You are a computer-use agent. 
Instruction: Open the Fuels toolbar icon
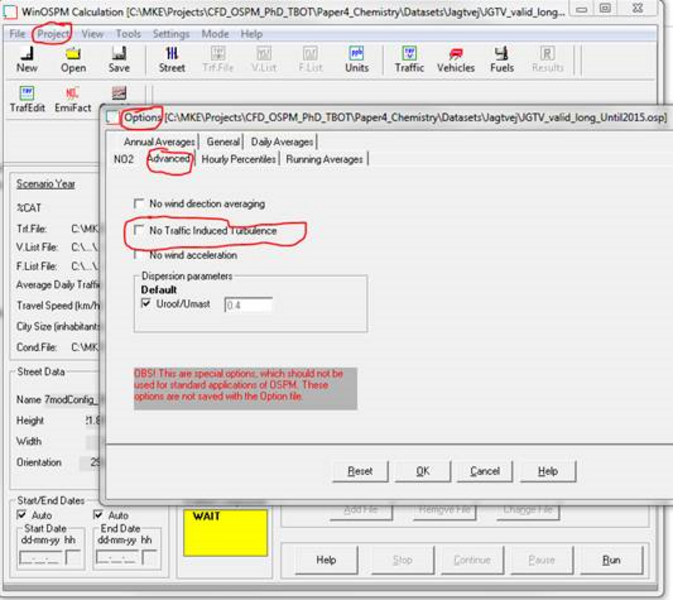501,58
